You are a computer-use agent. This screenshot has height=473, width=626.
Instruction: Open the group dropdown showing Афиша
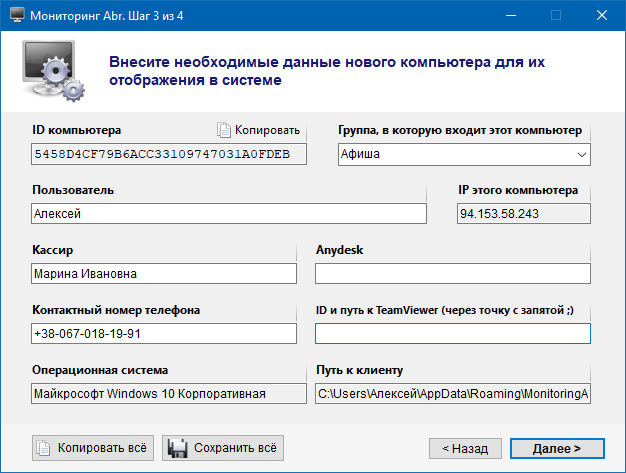(x=464, y=154)
